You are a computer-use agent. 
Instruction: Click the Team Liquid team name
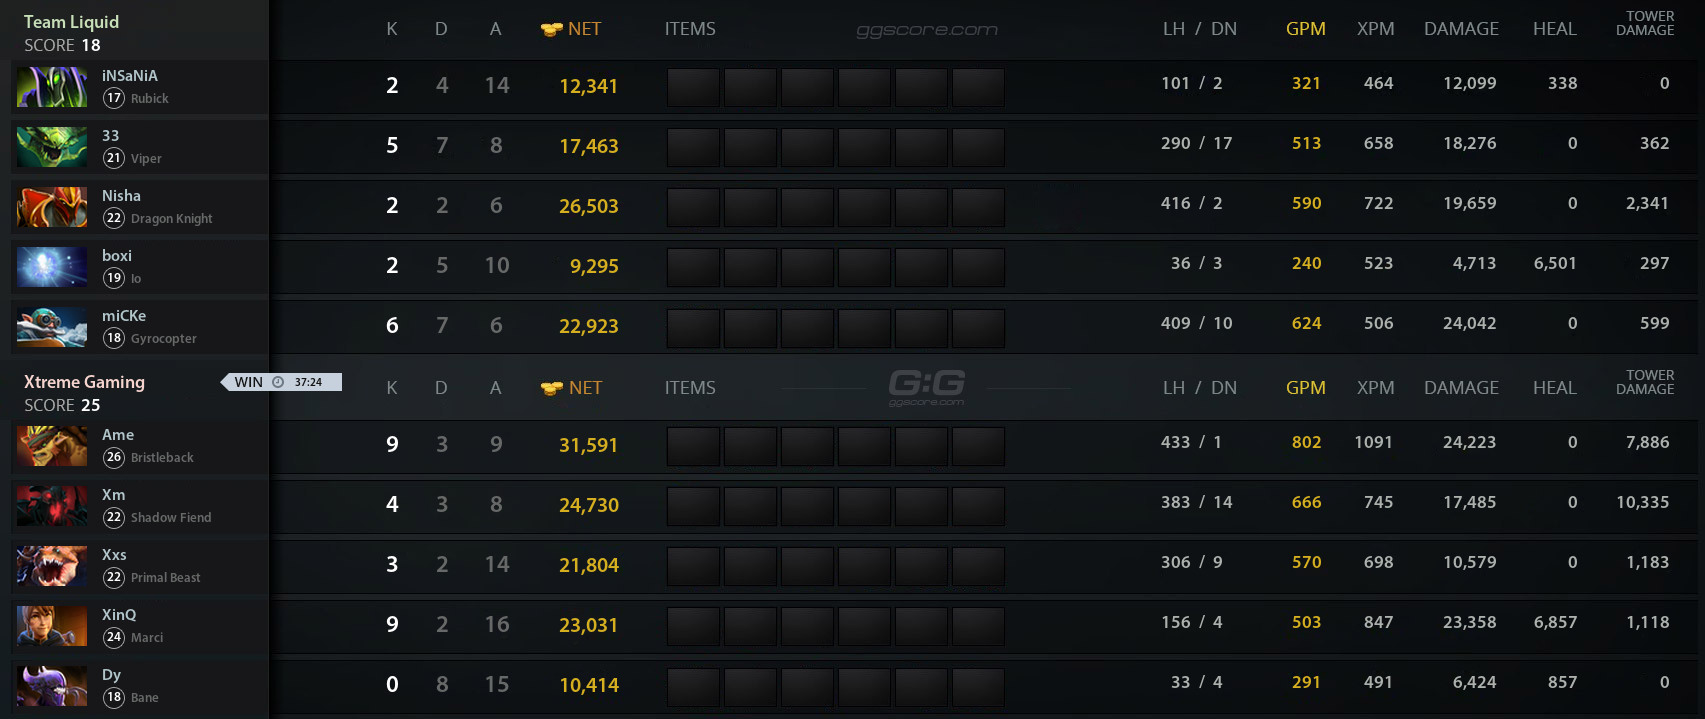[72, 21]
